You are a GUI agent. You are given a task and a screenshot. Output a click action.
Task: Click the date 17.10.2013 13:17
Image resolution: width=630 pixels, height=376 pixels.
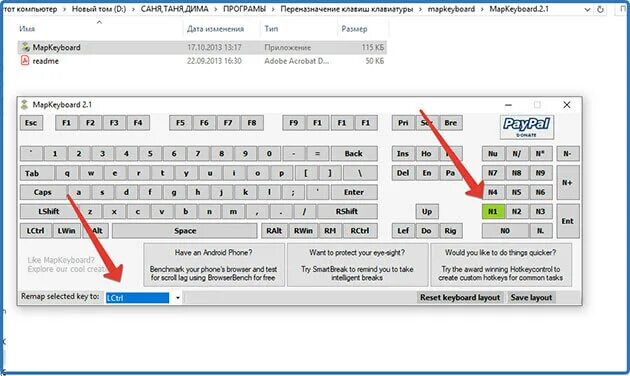(214, 47)
